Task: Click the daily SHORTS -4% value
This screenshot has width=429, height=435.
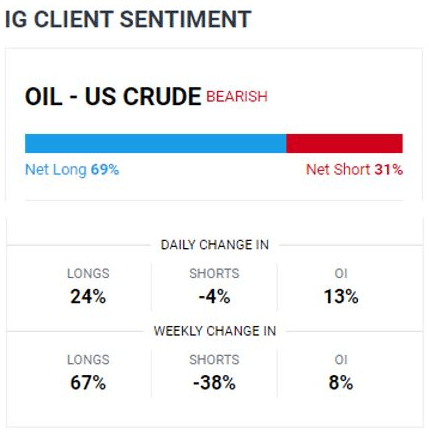Action: 214,296
